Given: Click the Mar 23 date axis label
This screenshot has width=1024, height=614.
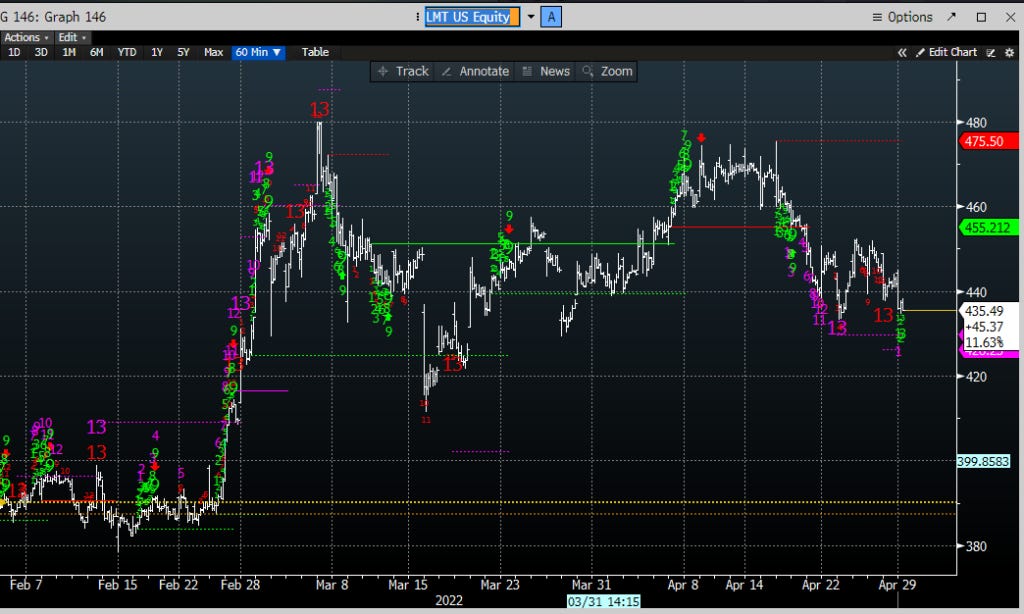Looking at the screenshot, I should [x=500, y=585].
